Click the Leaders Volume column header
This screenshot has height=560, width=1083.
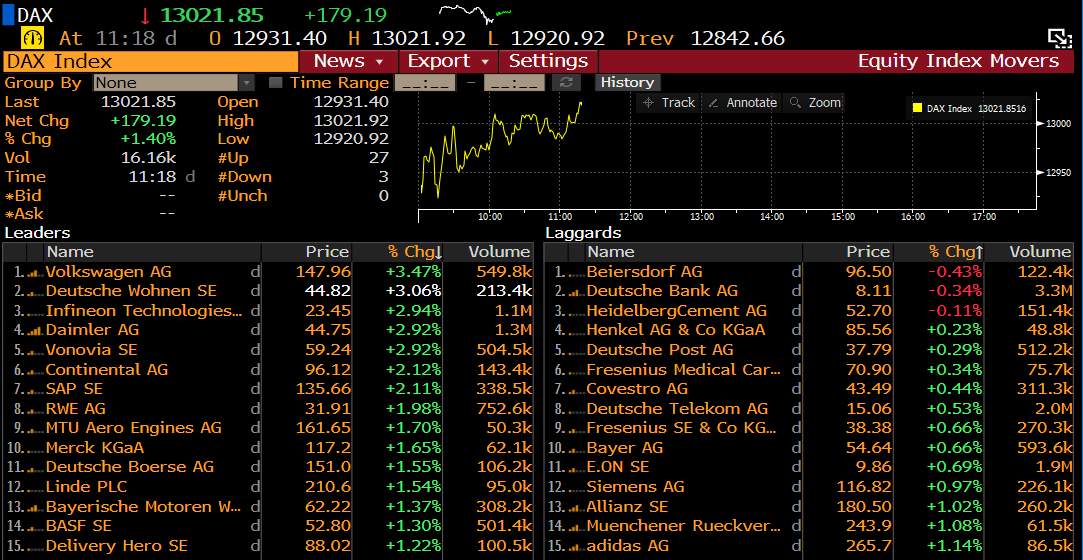(x=488, y=252)
